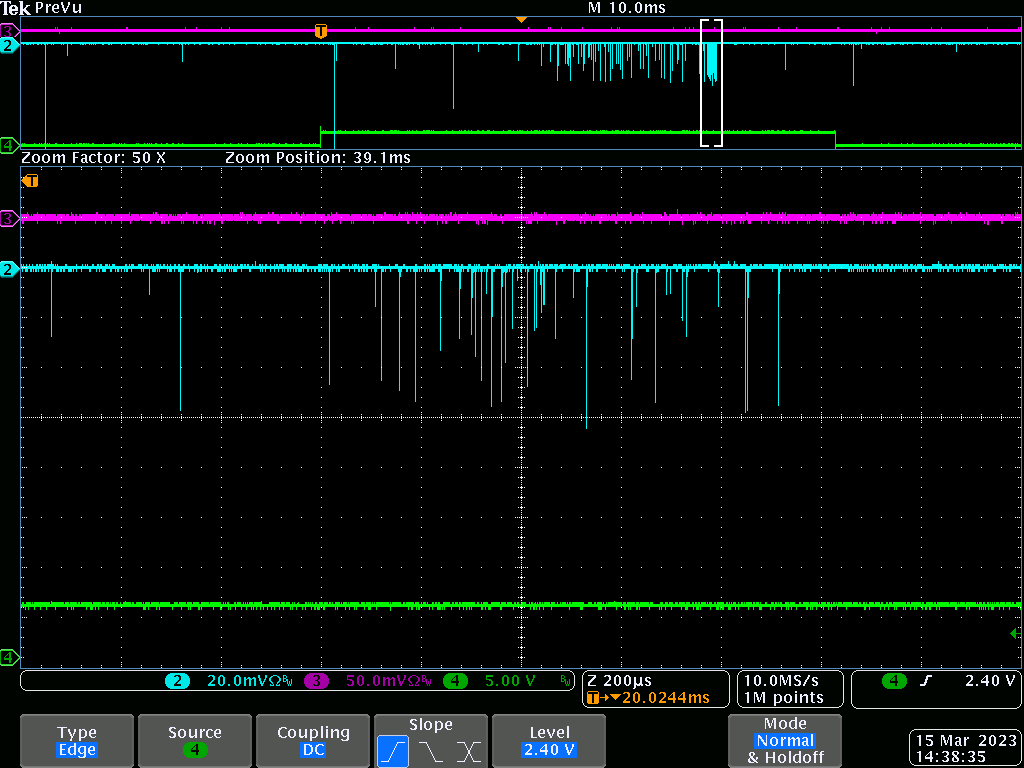
Task: Open the Mode Normal & Holdoff menu
Action: tap(784, 741)
